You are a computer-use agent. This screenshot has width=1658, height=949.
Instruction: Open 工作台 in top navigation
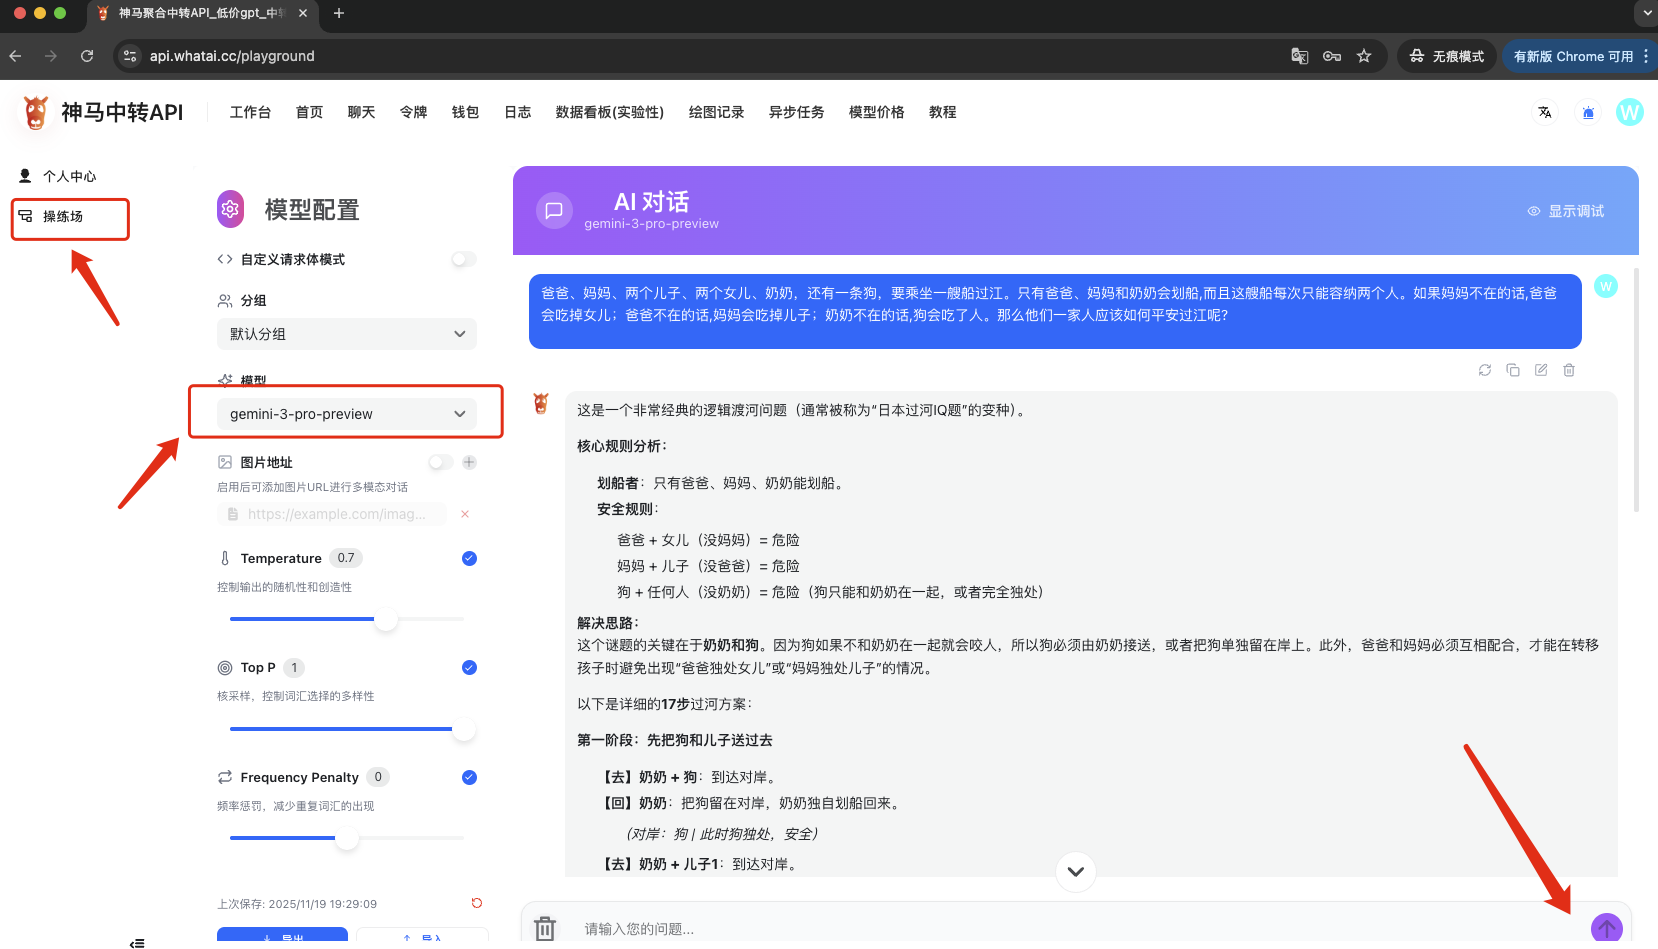[250, 112]
